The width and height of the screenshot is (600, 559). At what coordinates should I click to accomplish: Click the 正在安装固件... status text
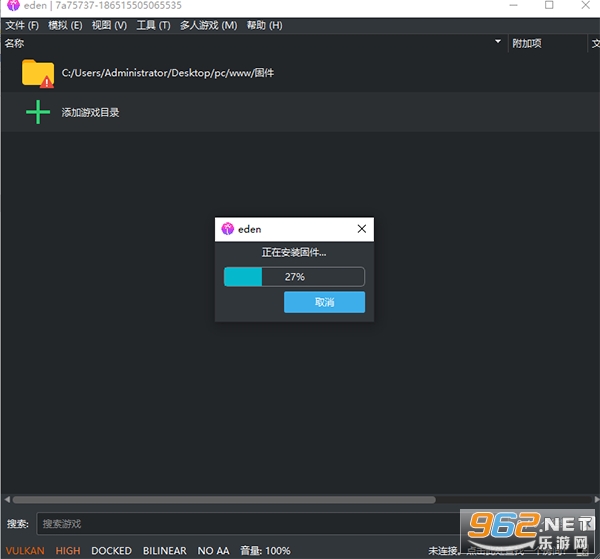294,252
